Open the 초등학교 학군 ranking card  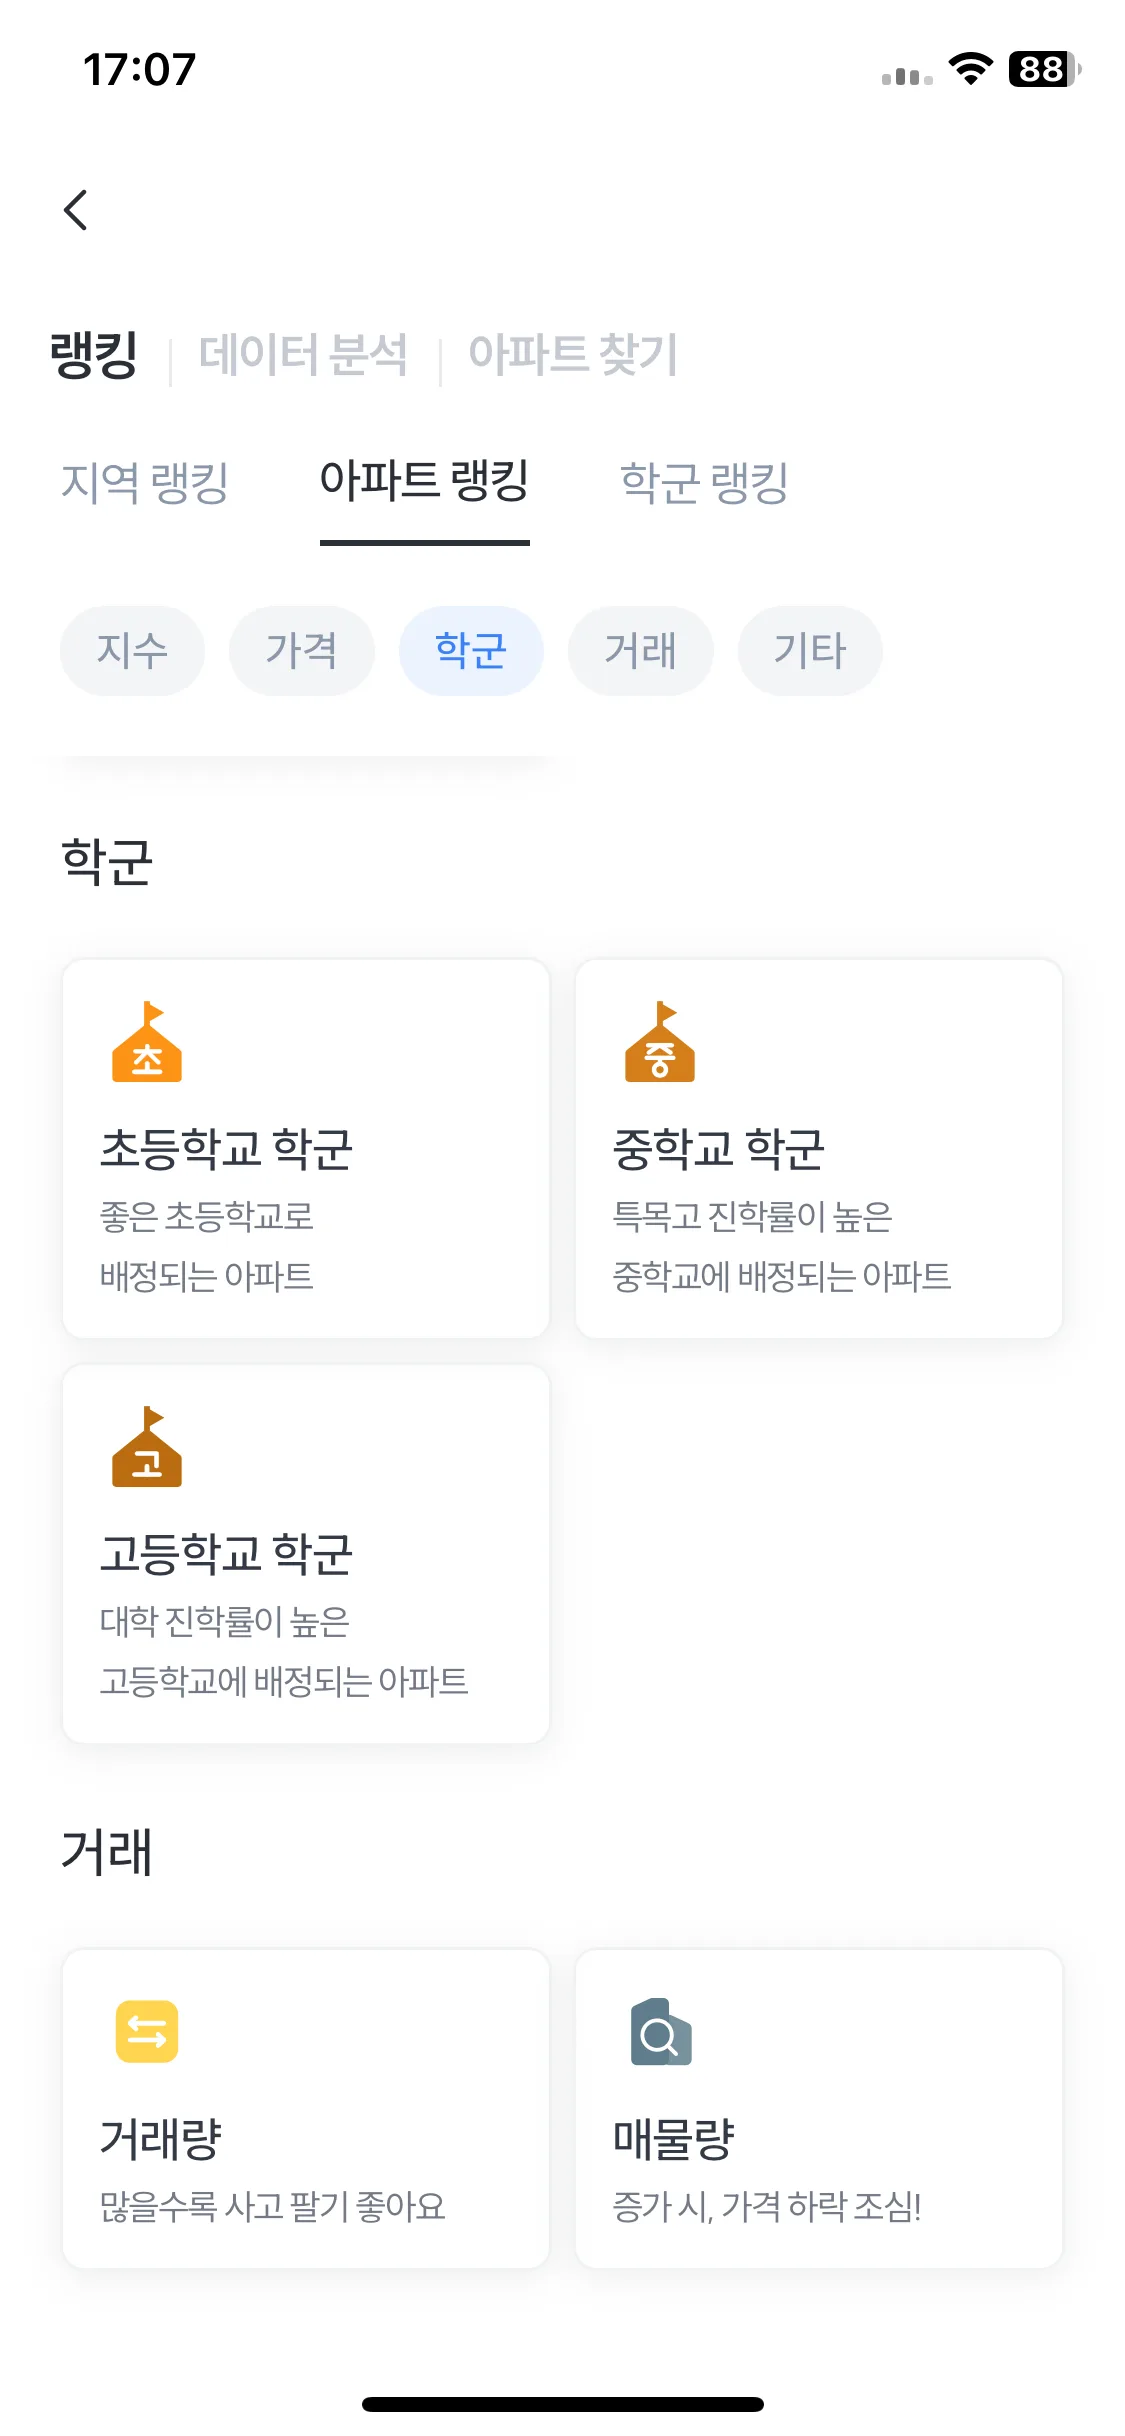pyautogui.click(x=306, y=1149)
